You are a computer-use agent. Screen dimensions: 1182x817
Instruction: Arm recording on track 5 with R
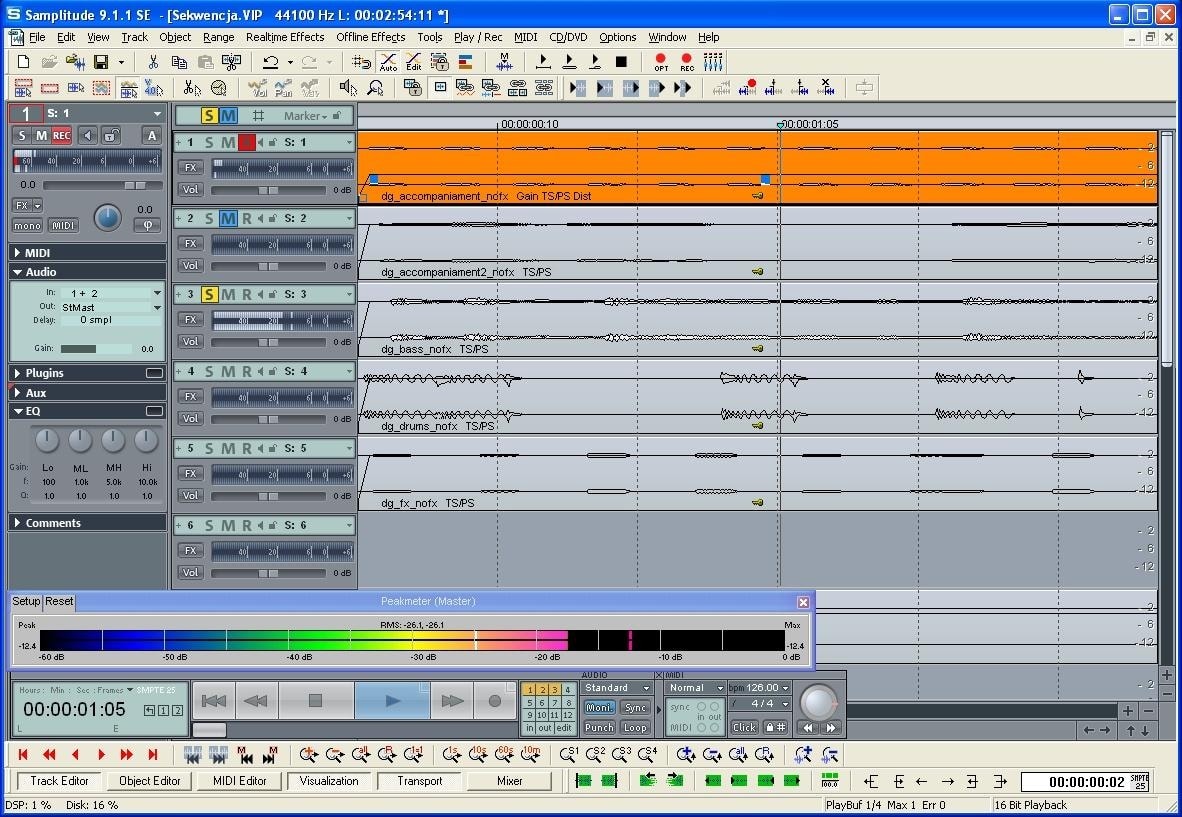pyautogui.click(x=246, y=448)
